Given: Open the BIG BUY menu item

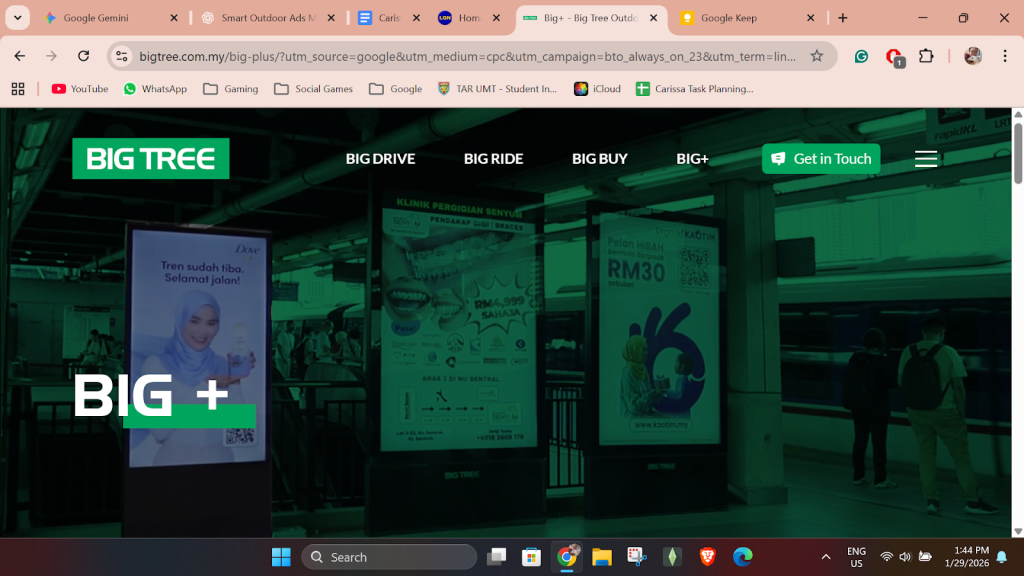Looking at the screenshot, I should 600,159.
